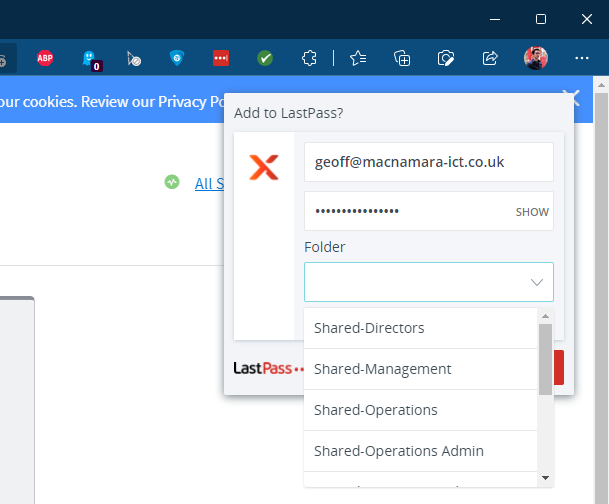Image resolution: width=609 pixels, height=504 pixels.
Task: Open the Favorites list
Action: [358, 58]
